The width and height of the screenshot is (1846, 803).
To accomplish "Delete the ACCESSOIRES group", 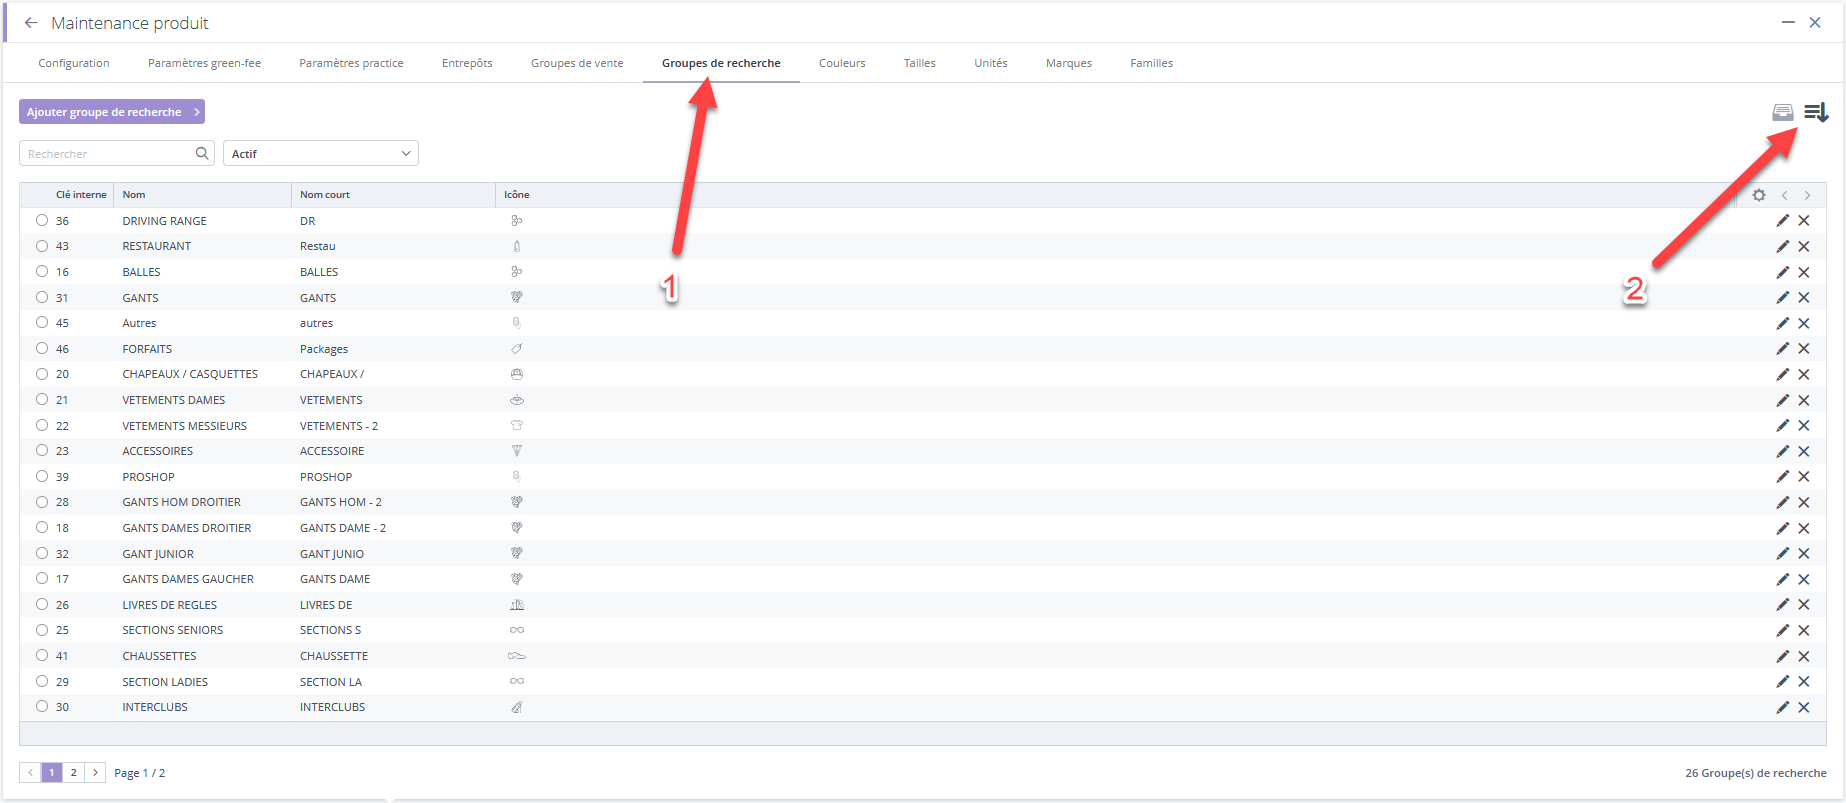I will click(x=1804, y=451).
